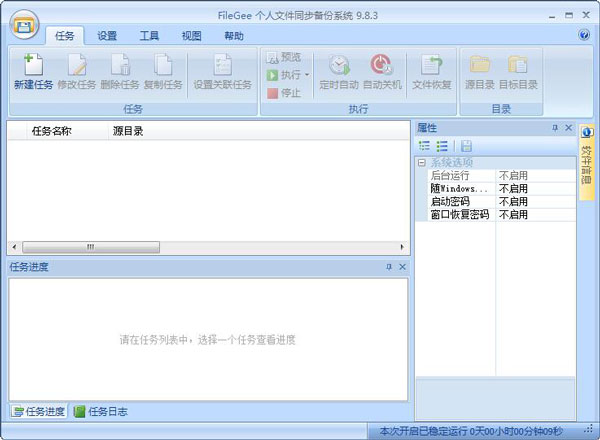Click the 复制任务 (Copy Task) icon
The image size is (600, 440).
point(162,66)
